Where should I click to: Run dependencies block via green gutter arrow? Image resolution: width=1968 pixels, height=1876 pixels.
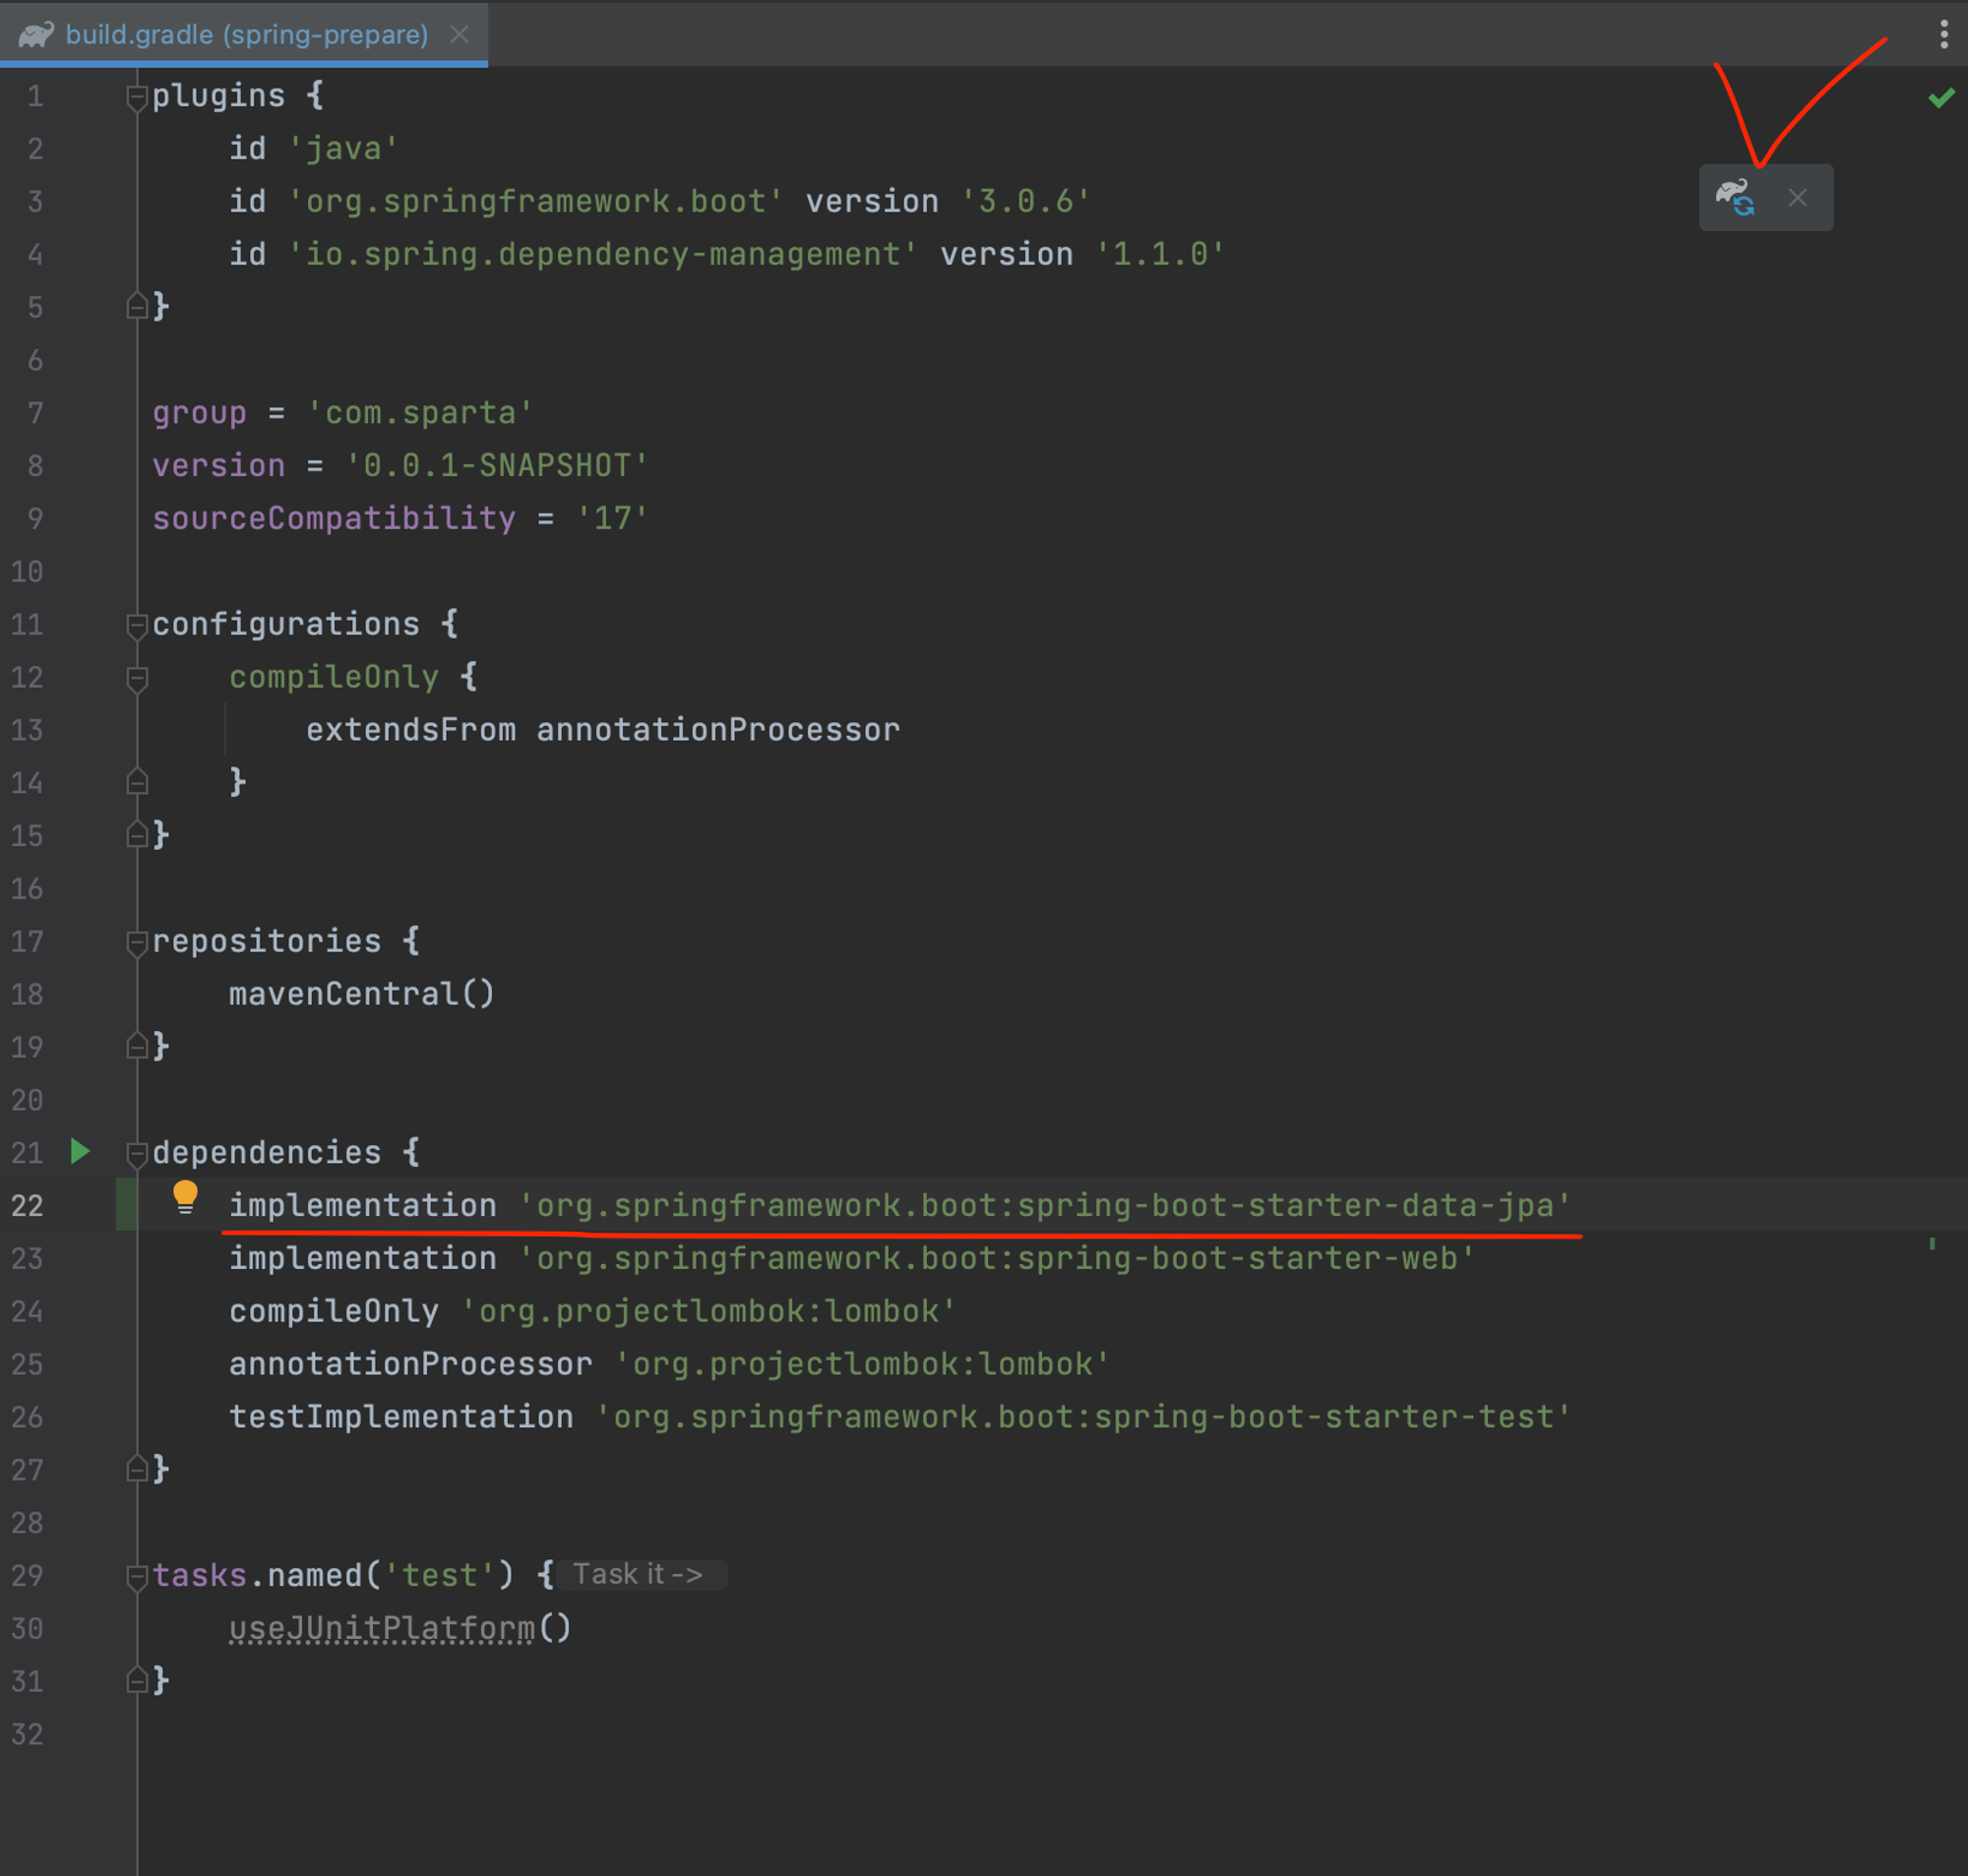(81, 1151)
